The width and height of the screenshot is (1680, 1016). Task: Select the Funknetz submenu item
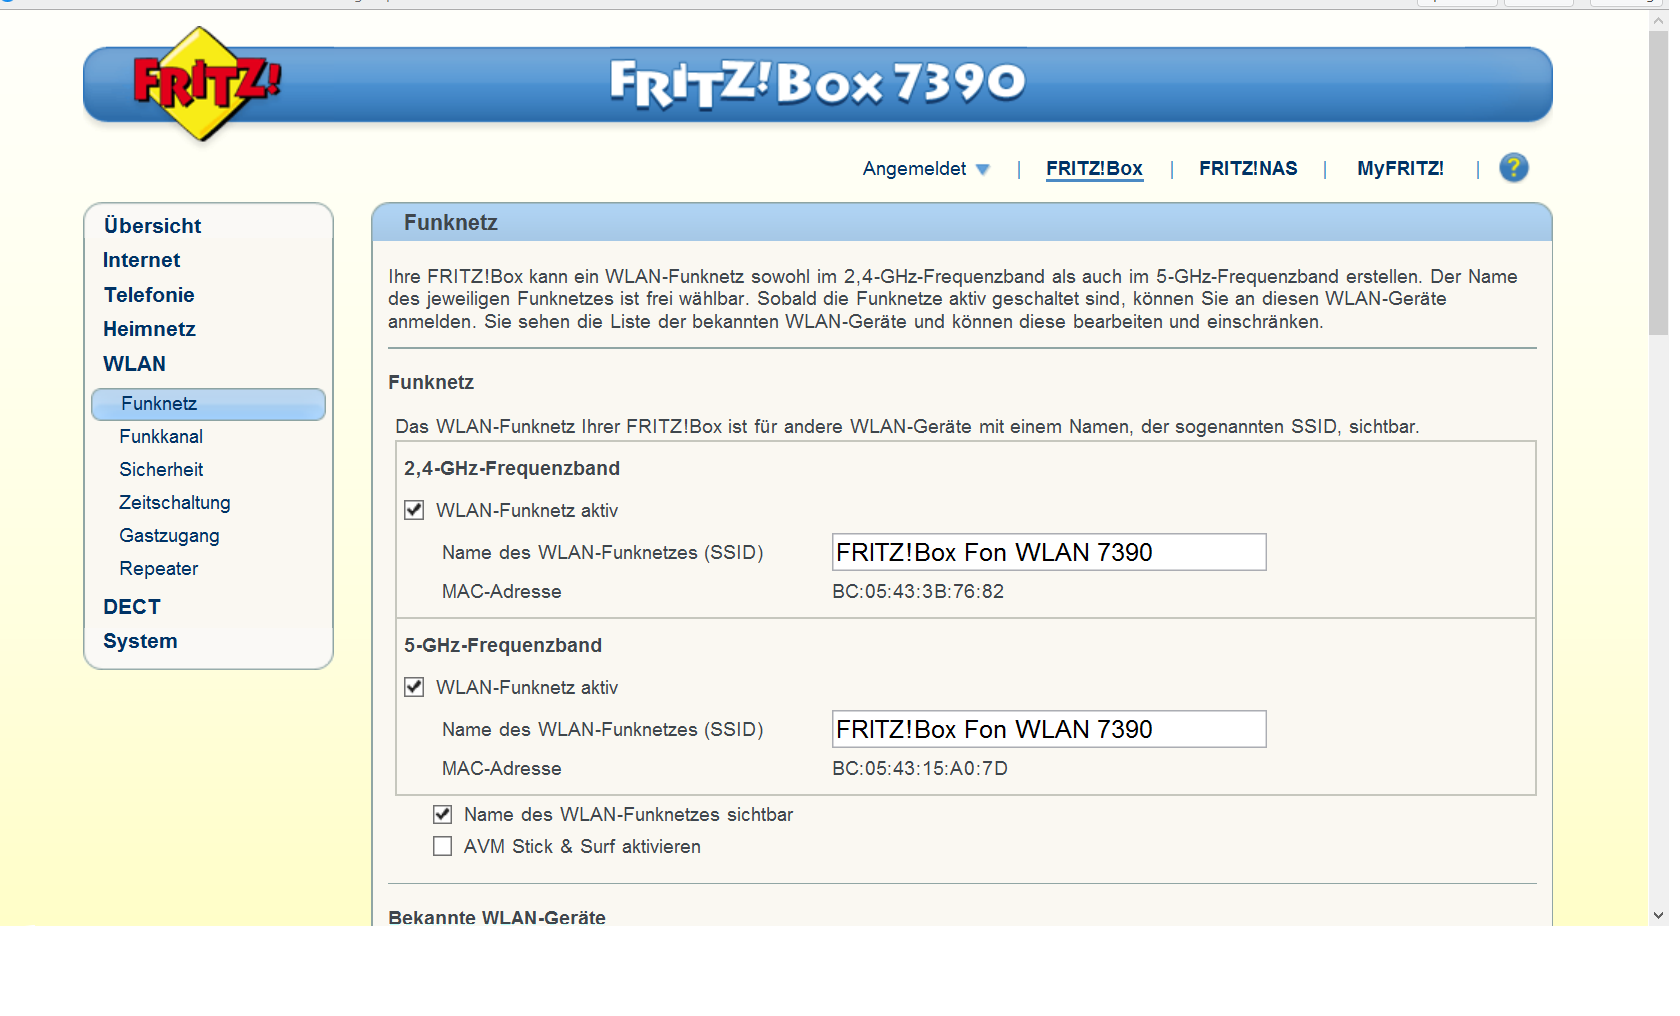pyautogui.click(x=208, y=404)
